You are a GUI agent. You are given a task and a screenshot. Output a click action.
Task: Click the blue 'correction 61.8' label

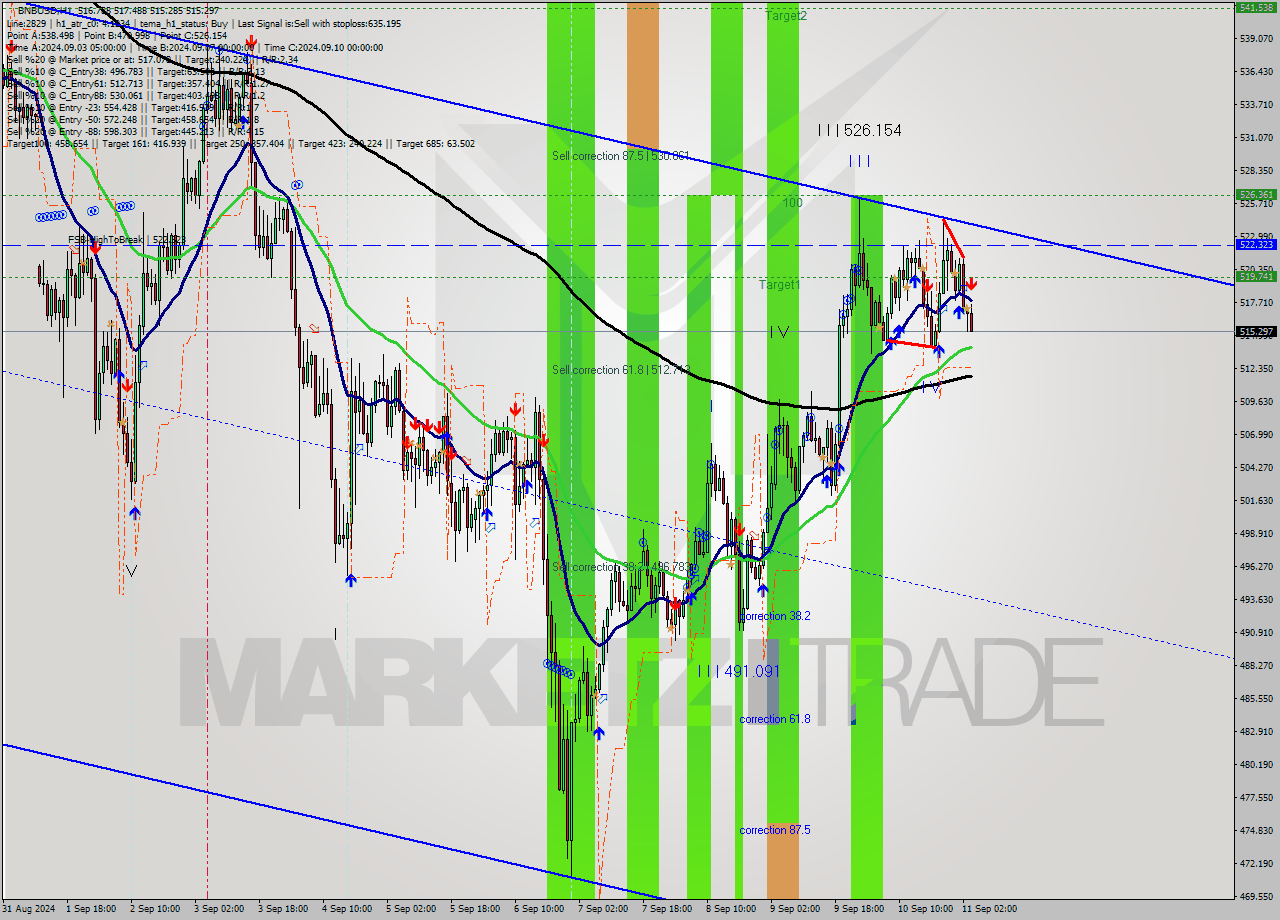click(775, 719)
